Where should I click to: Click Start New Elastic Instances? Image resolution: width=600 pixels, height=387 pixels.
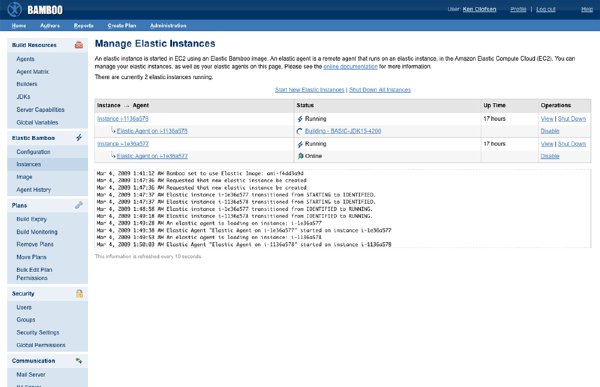coord(310,90)
